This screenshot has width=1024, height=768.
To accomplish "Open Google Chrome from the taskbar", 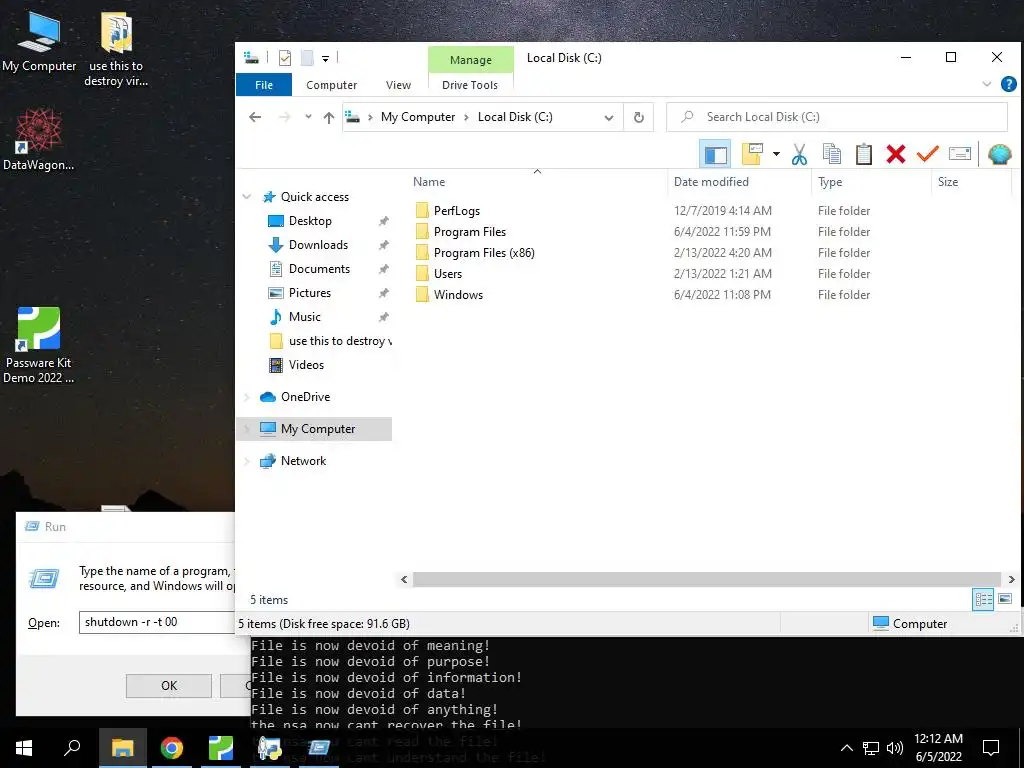I will pos(172,748).
